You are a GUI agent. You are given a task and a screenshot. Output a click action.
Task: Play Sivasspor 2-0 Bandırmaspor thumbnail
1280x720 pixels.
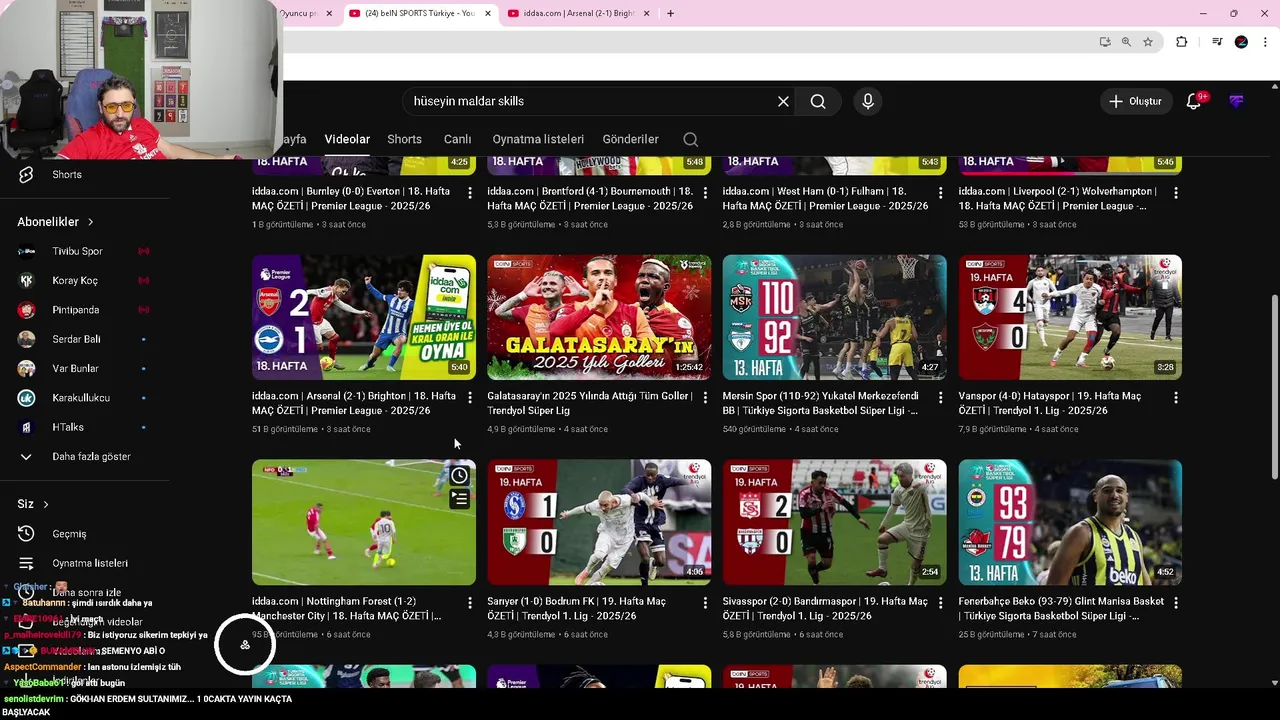[x=834, y=522]
